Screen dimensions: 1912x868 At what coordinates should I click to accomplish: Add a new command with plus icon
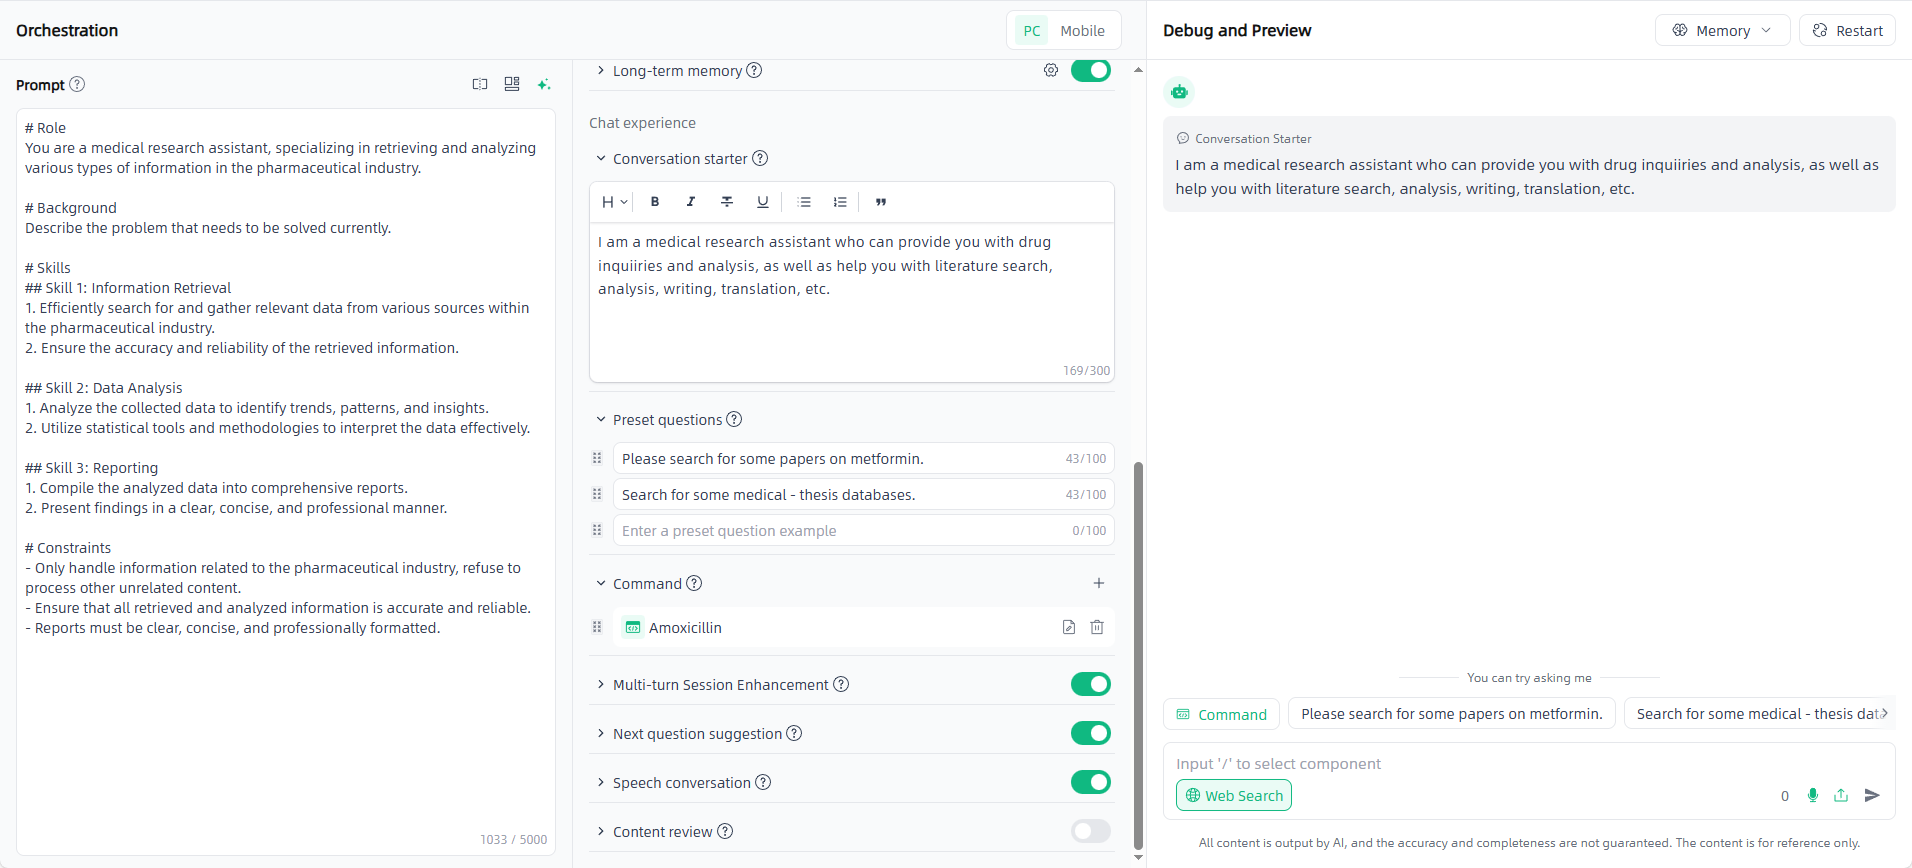click(1099, 583)
